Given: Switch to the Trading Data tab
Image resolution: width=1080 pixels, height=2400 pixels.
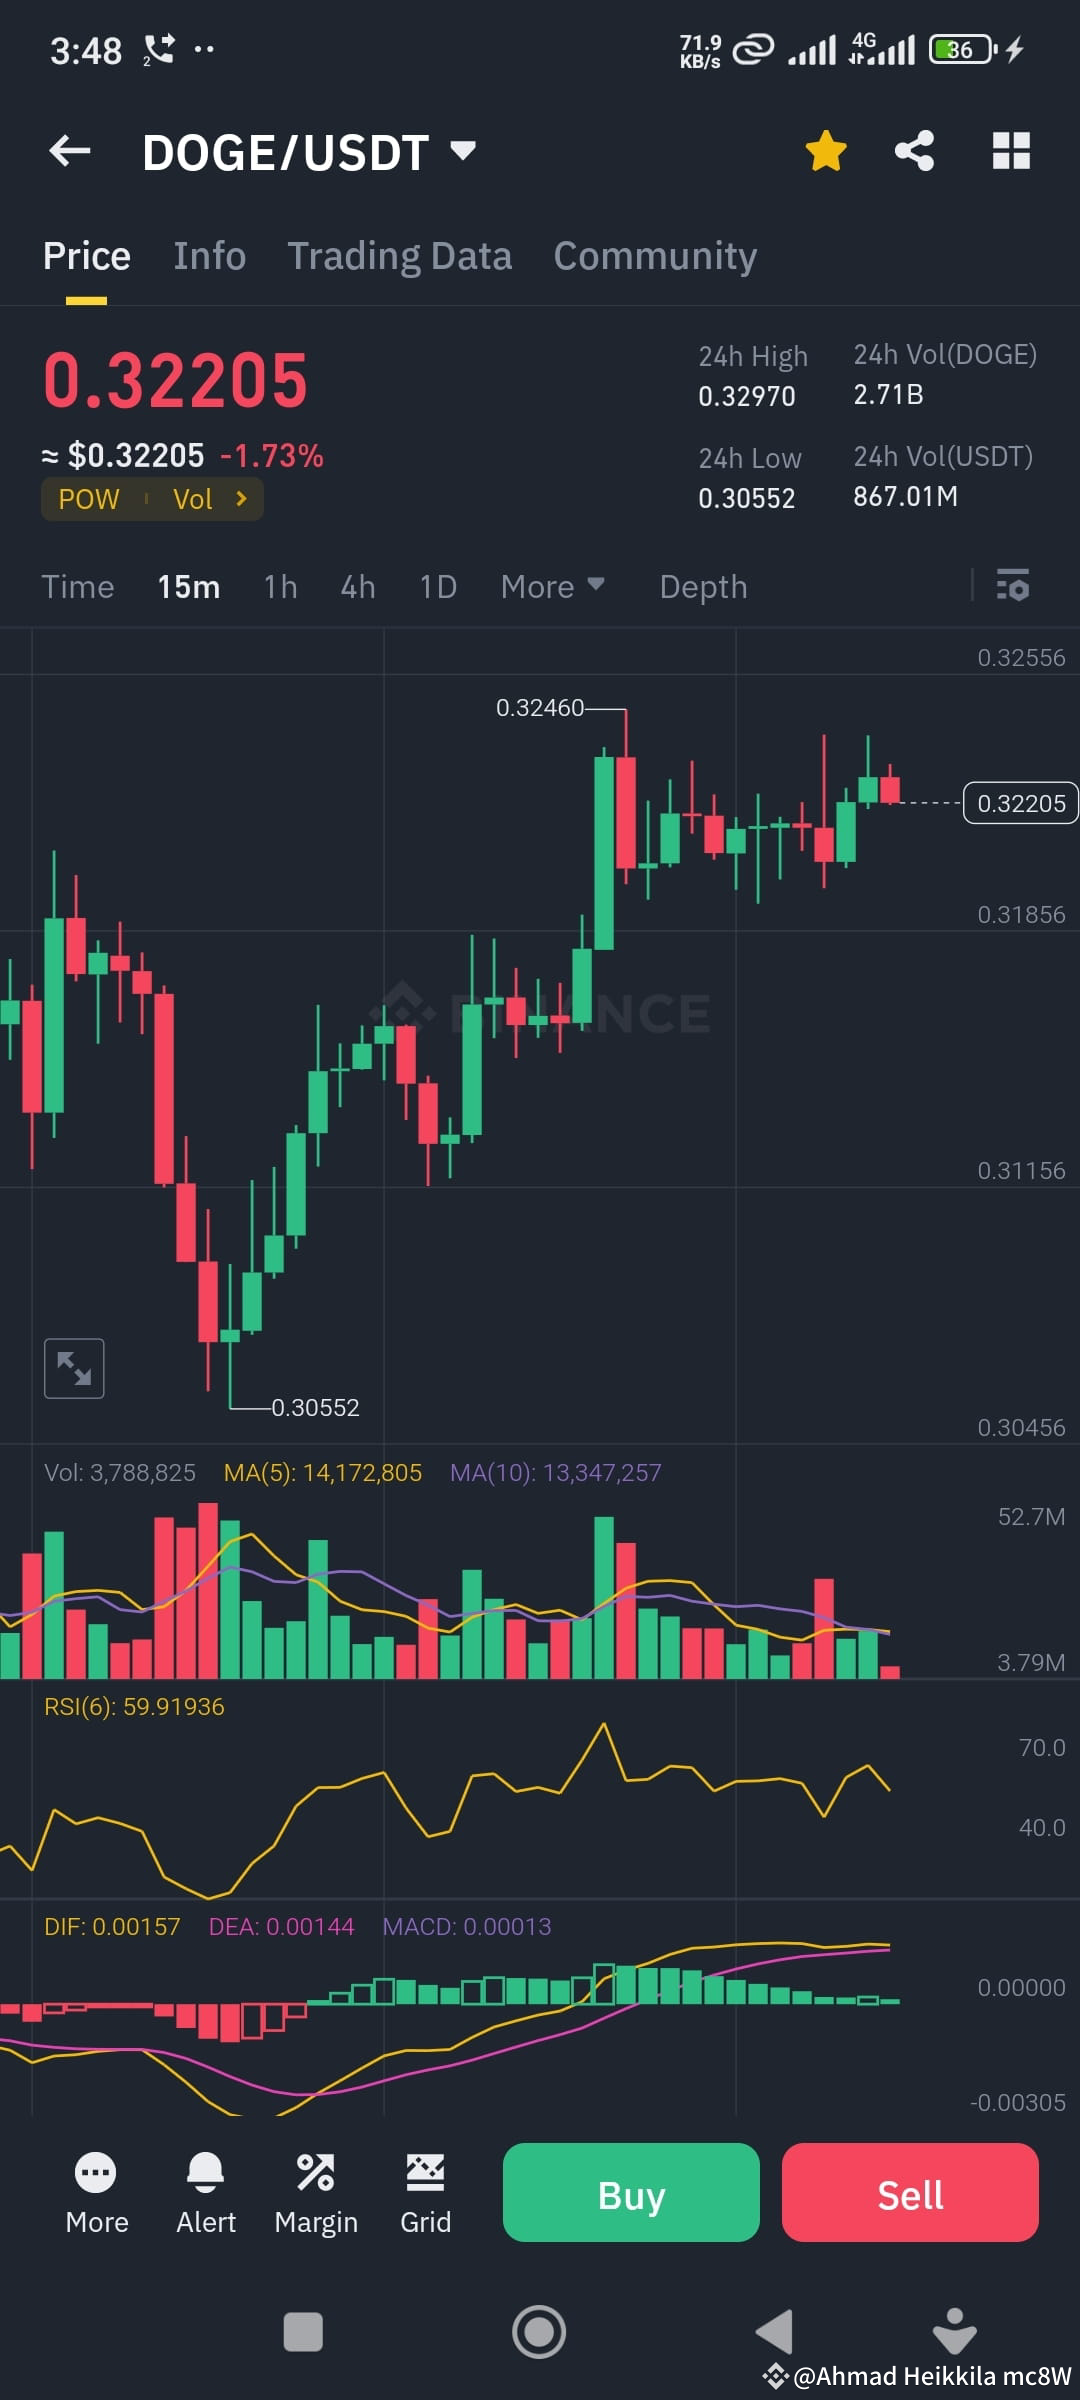Looking at the screenshot, I should pyautogui.click(x=400, y=256).
